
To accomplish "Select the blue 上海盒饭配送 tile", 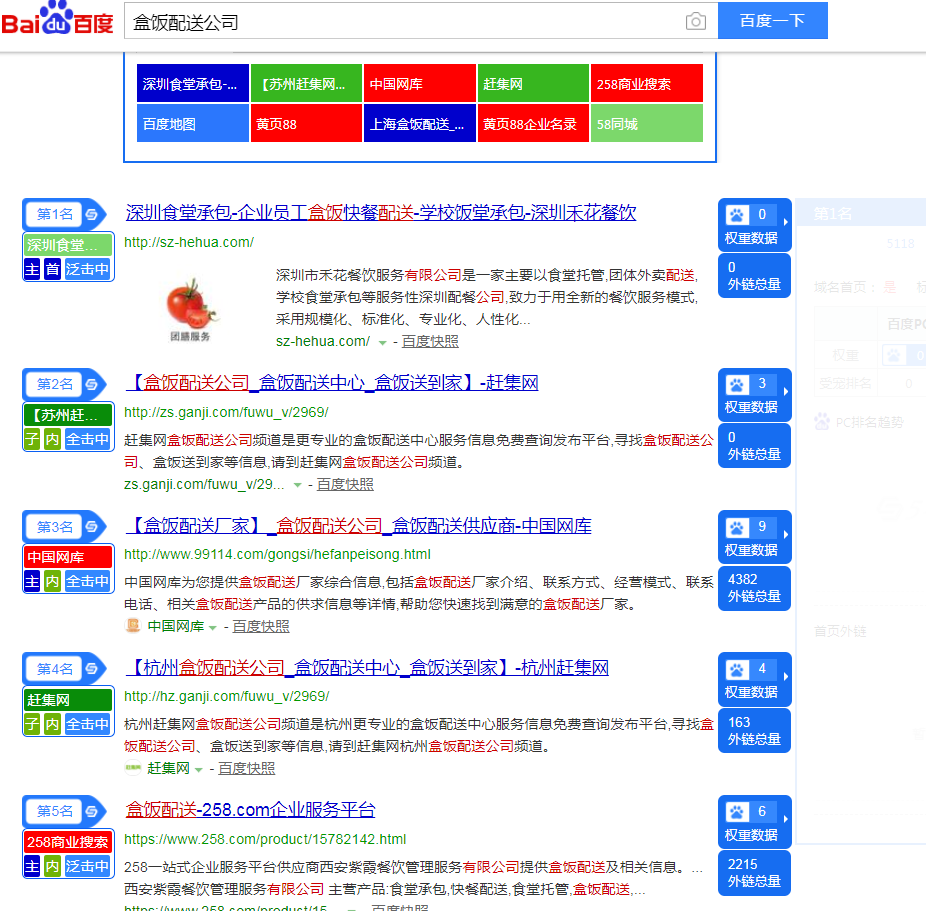I will tap(419, 123).
